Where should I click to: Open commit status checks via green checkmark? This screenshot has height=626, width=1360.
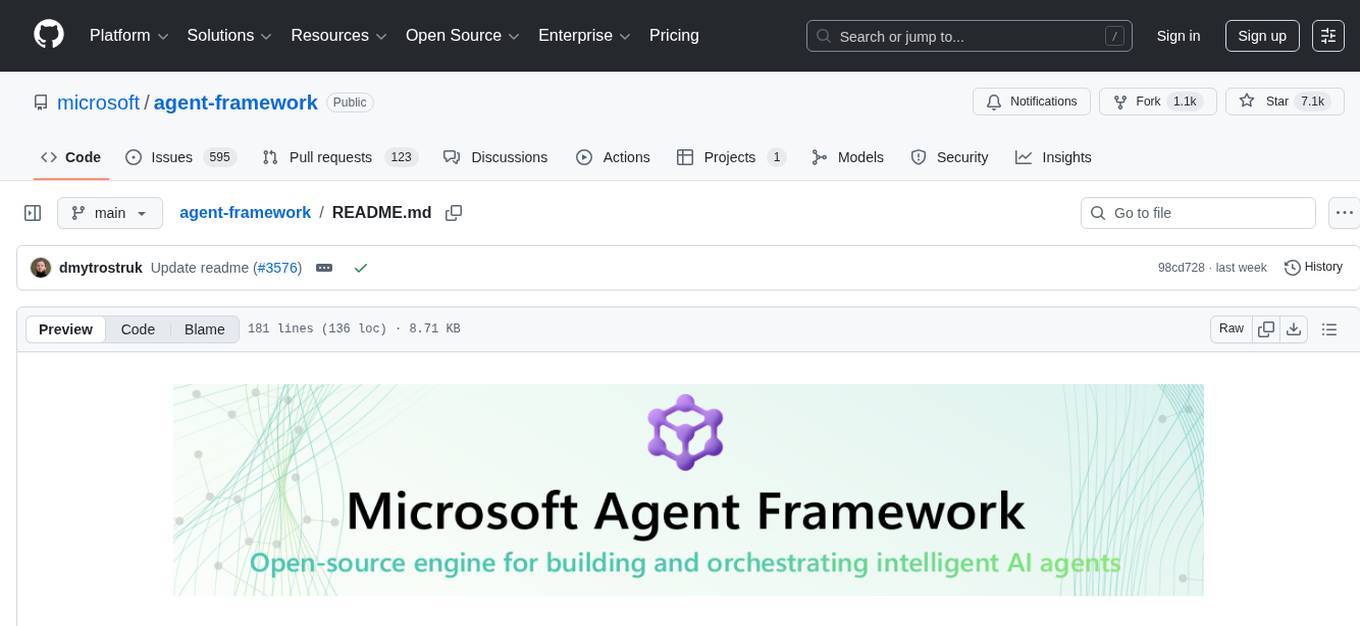click(x=361, y=268)
